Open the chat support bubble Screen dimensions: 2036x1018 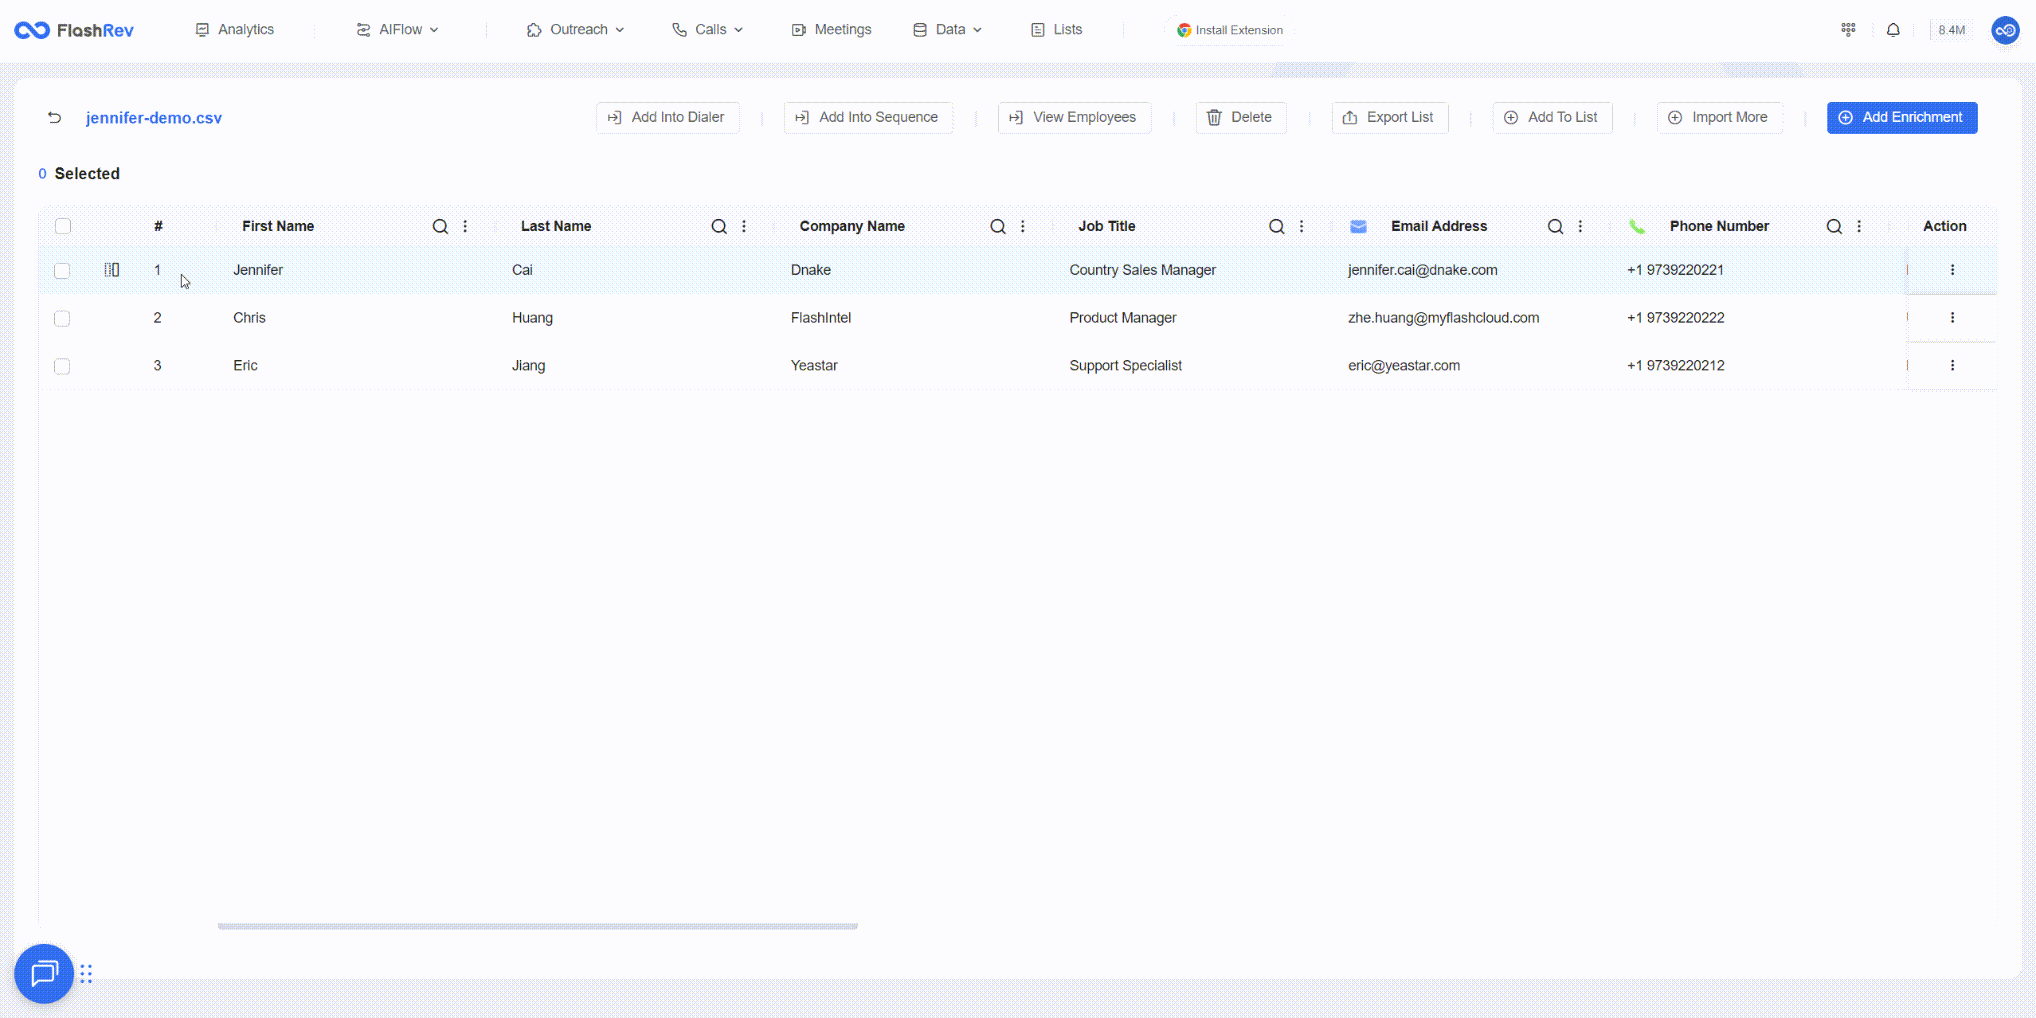point(44,973)
